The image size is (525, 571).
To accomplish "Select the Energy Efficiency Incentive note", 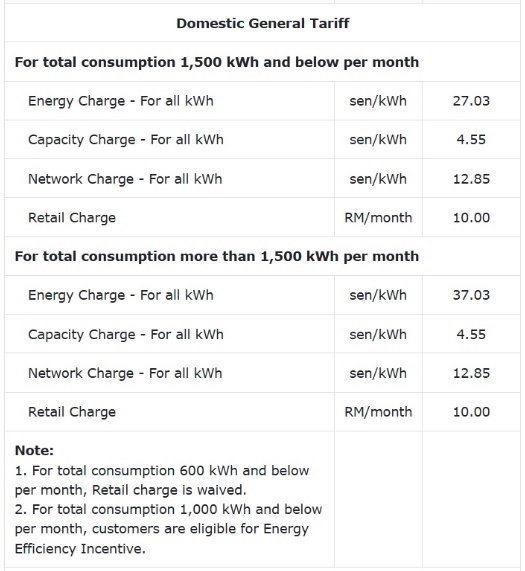I will [168, 529].
